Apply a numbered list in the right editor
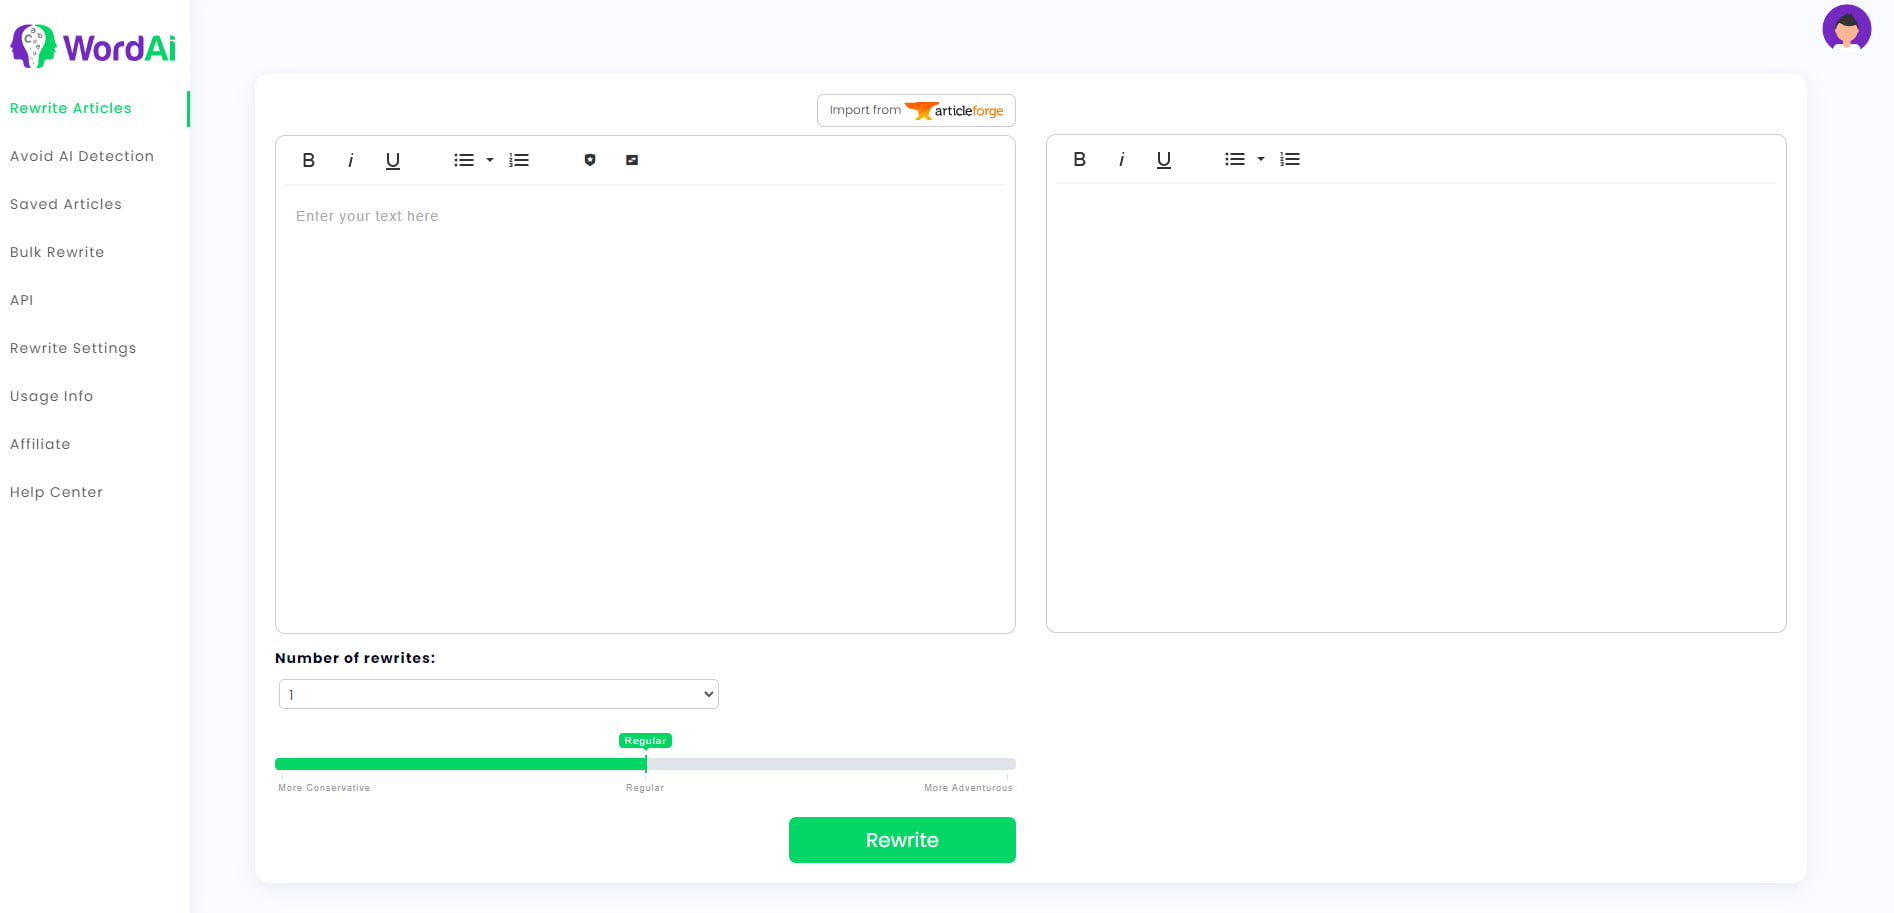Image resolution: width=1894 pixels, height=913 pixels. click(x=1290, y=159)
